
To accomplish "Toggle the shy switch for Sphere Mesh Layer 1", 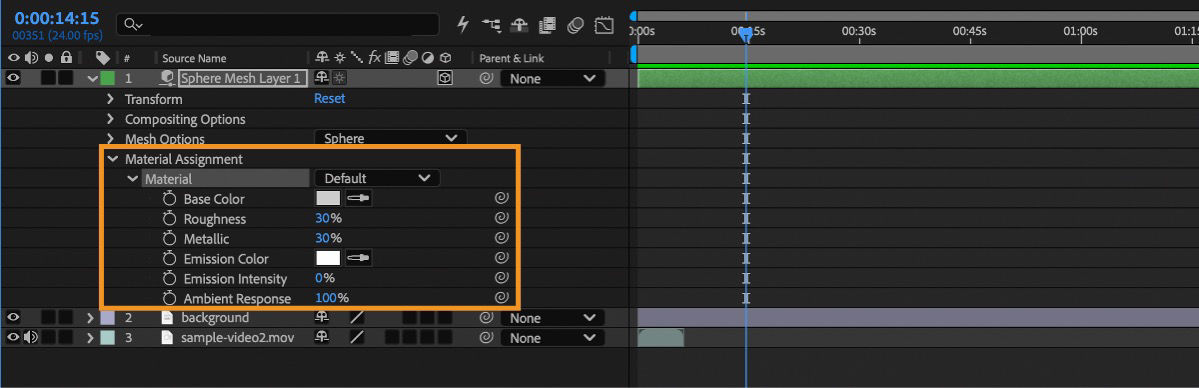I will (322, 78).
